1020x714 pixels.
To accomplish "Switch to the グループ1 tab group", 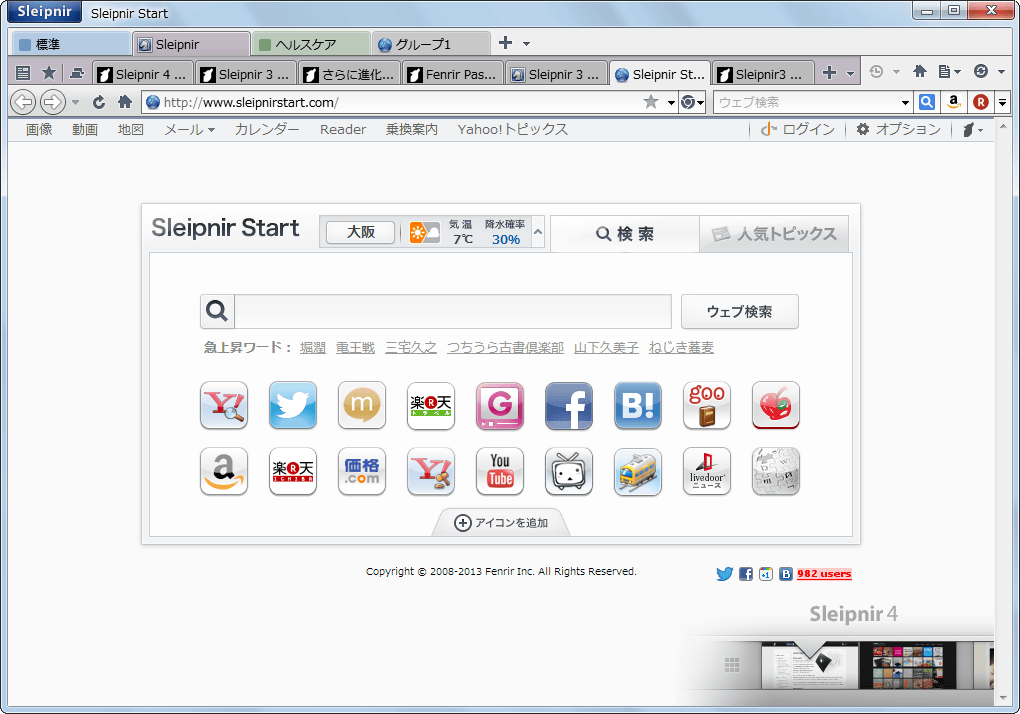I will 431,44.
